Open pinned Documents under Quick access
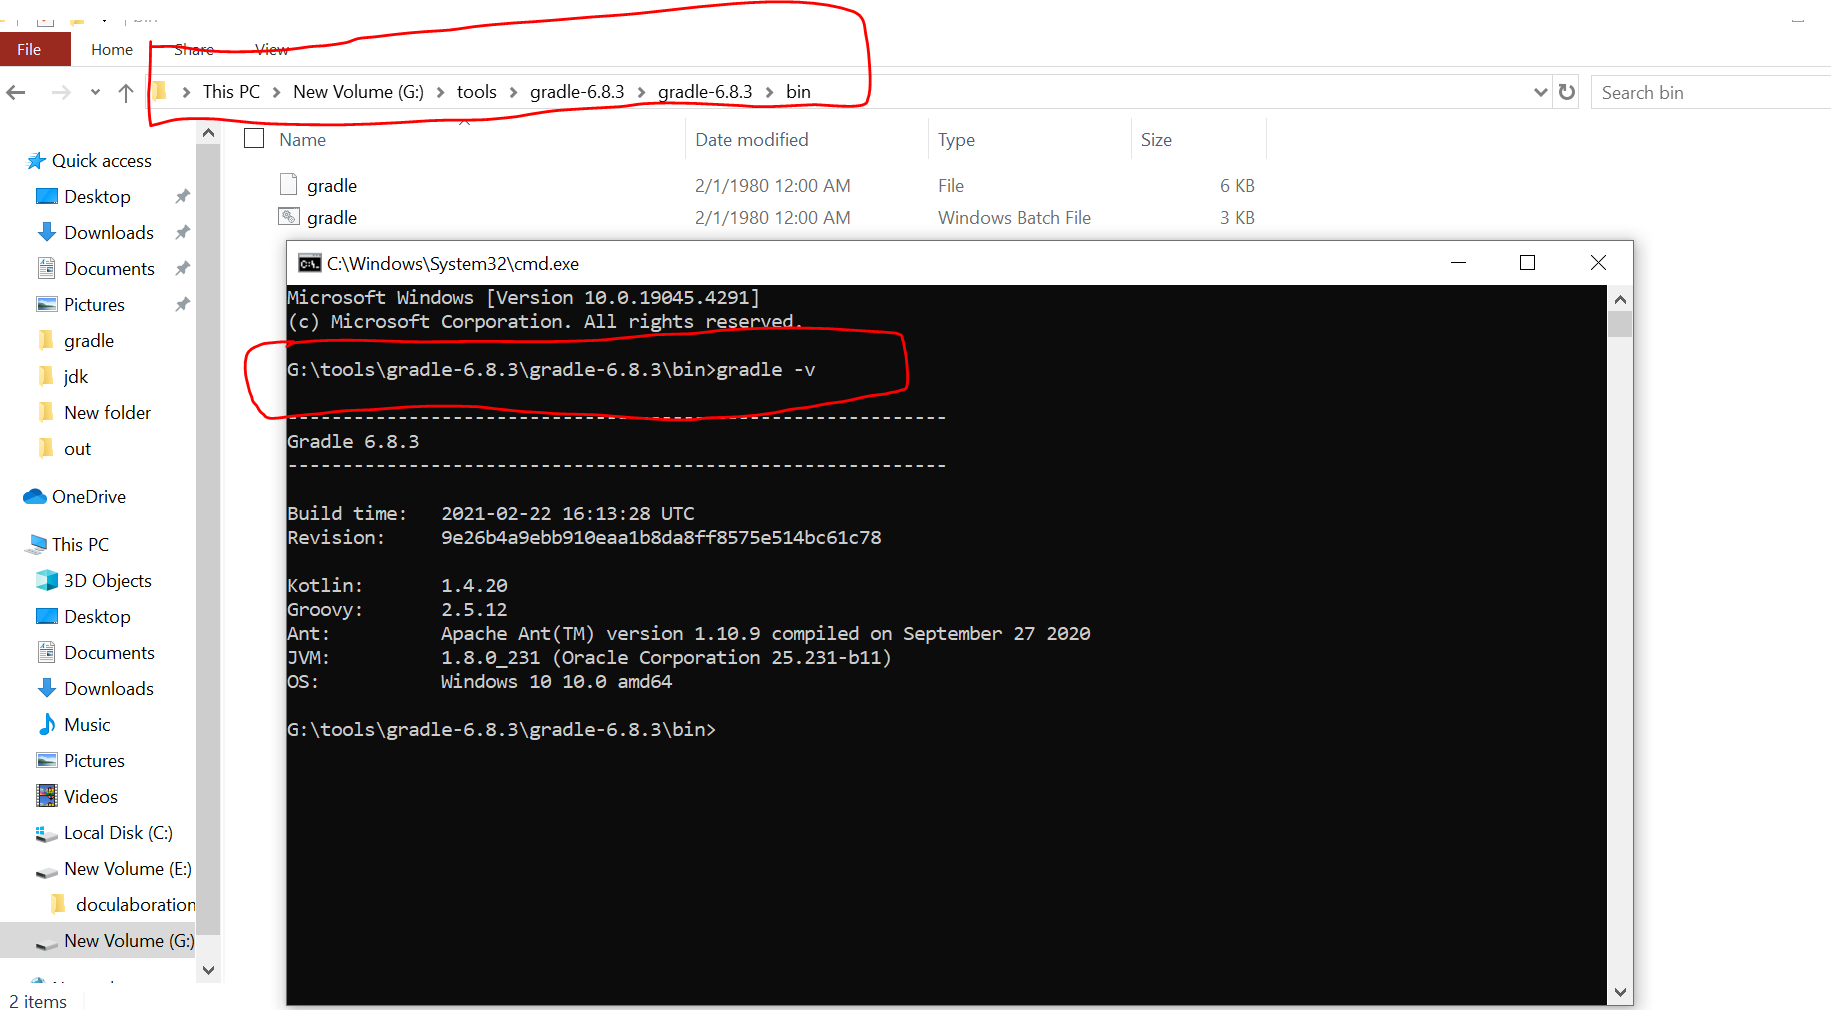 [x=109, y=269]
